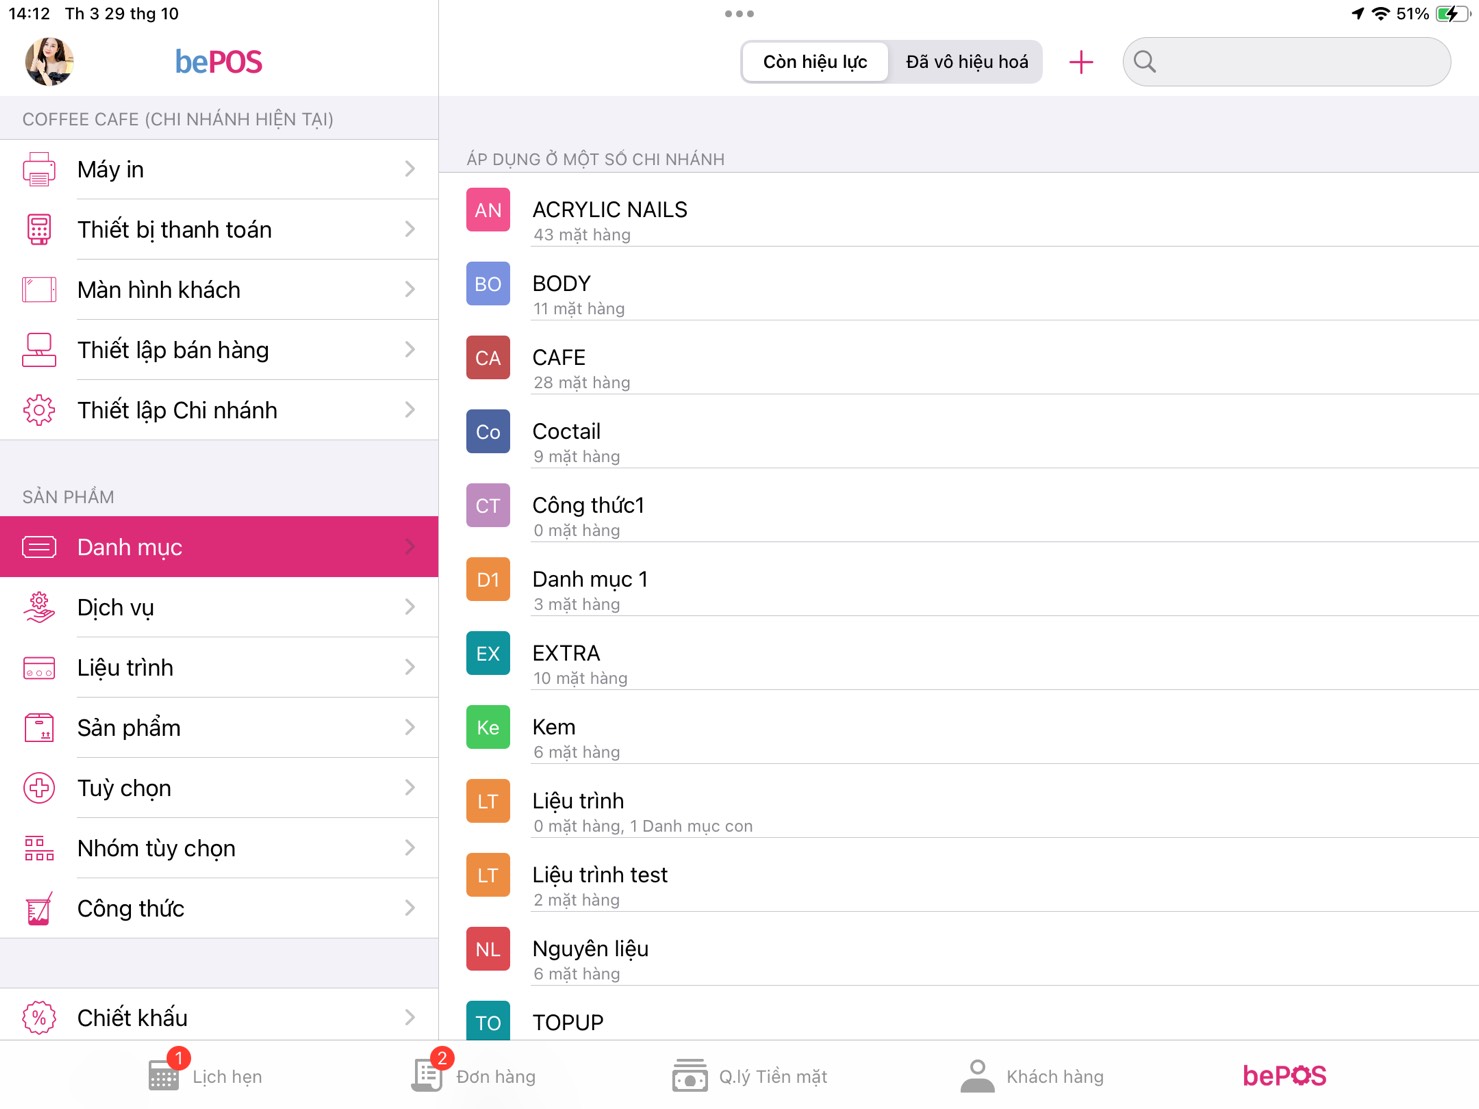Viewport: 1479px width, 1109px height.
Task: Select Danh mục menu item
Action: (219, 547)
